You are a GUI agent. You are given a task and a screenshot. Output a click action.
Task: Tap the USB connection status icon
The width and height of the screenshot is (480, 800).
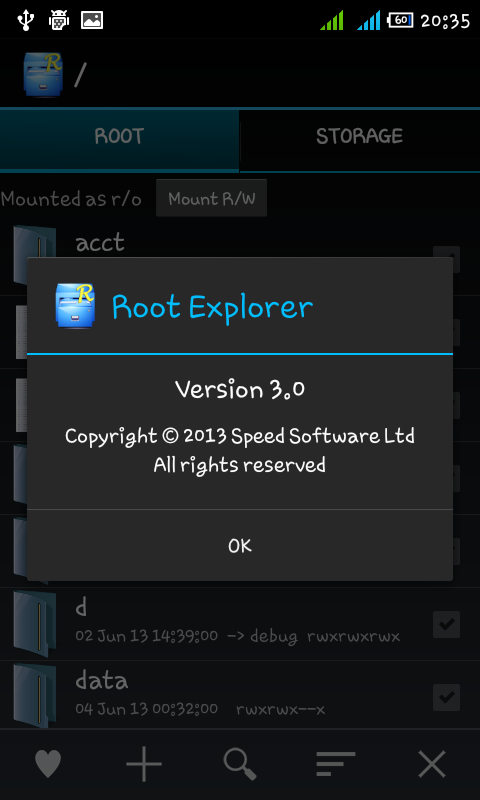[x=25, y=20]
